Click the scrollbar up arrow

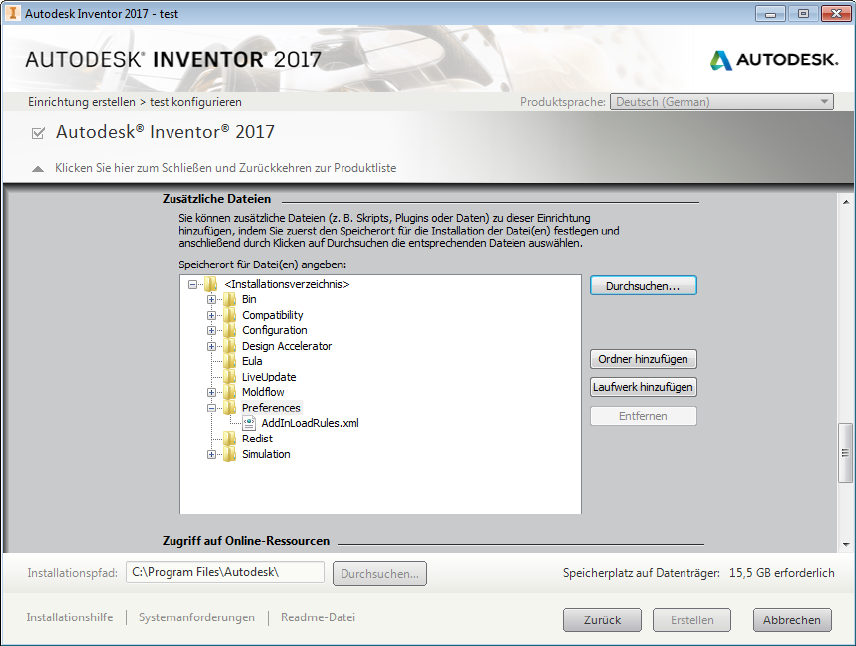point(846,202)
